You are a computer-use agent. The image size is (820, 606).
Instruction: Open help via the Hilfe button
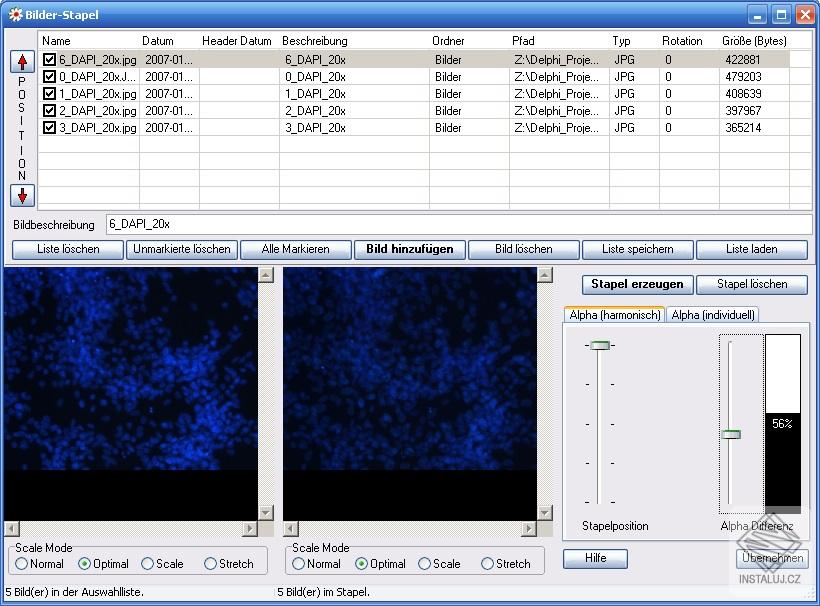tap(595, 559)
